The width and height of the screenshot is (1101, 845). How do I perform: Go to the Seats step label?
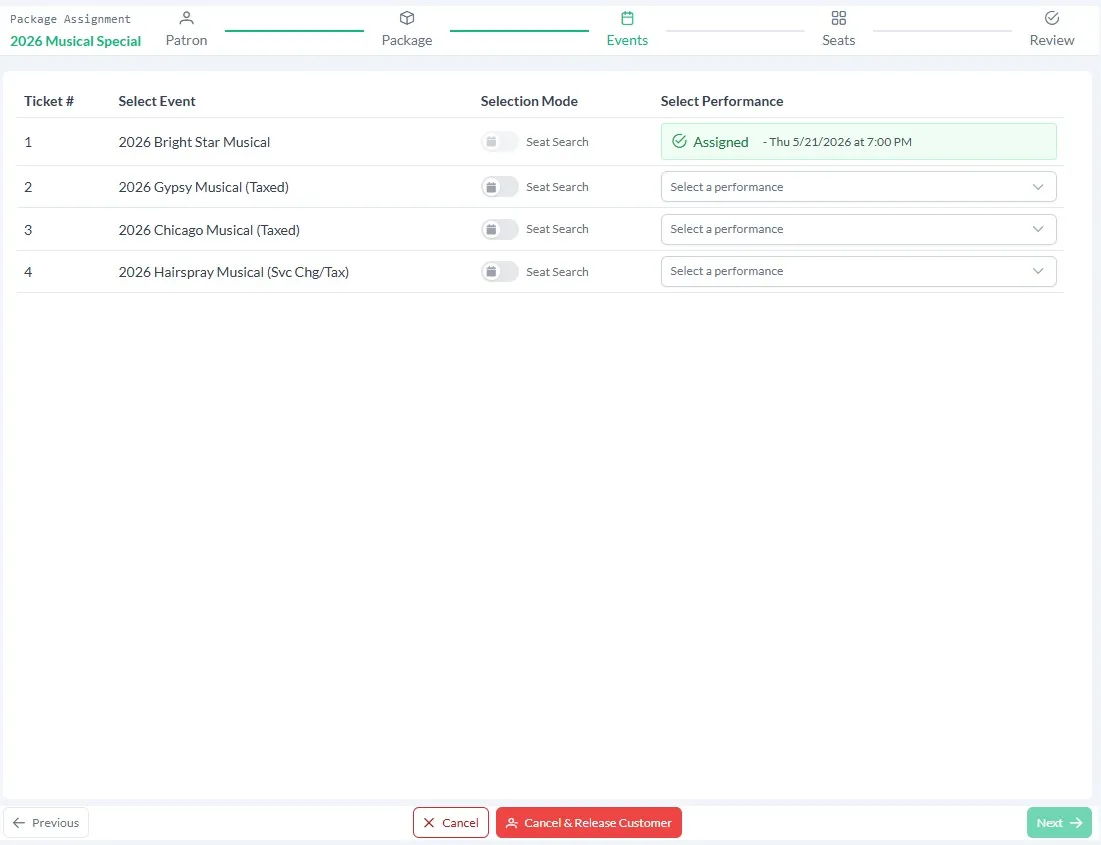838,40
